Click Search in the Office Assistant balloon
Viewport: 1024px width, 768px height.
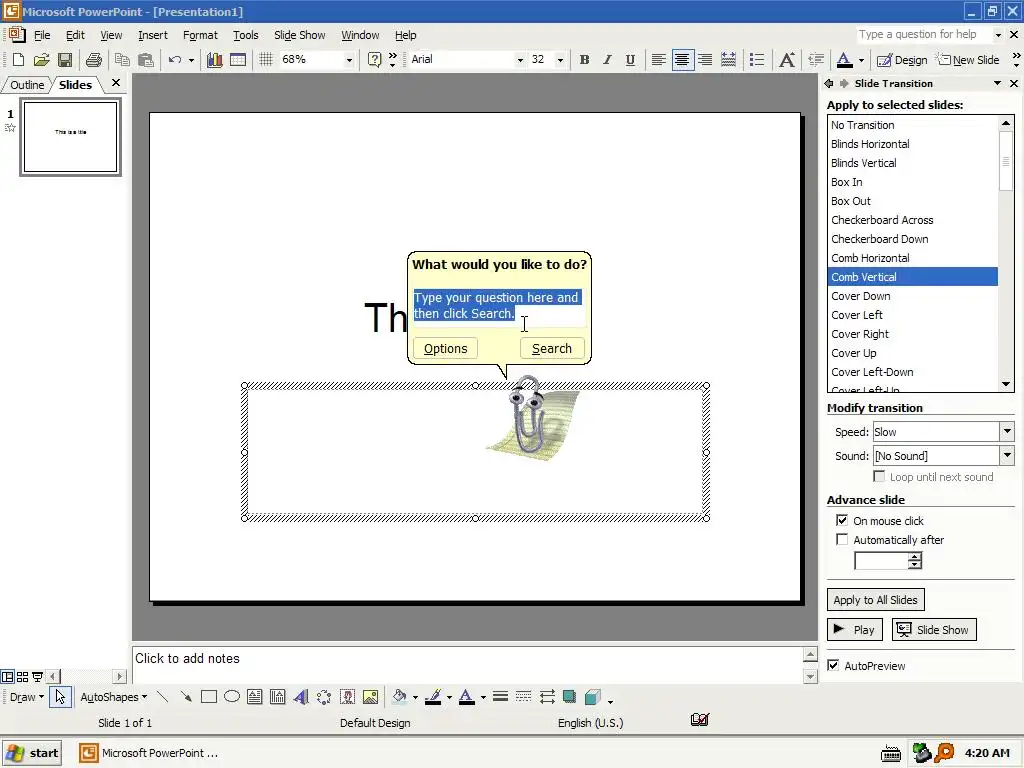point(552,348)
